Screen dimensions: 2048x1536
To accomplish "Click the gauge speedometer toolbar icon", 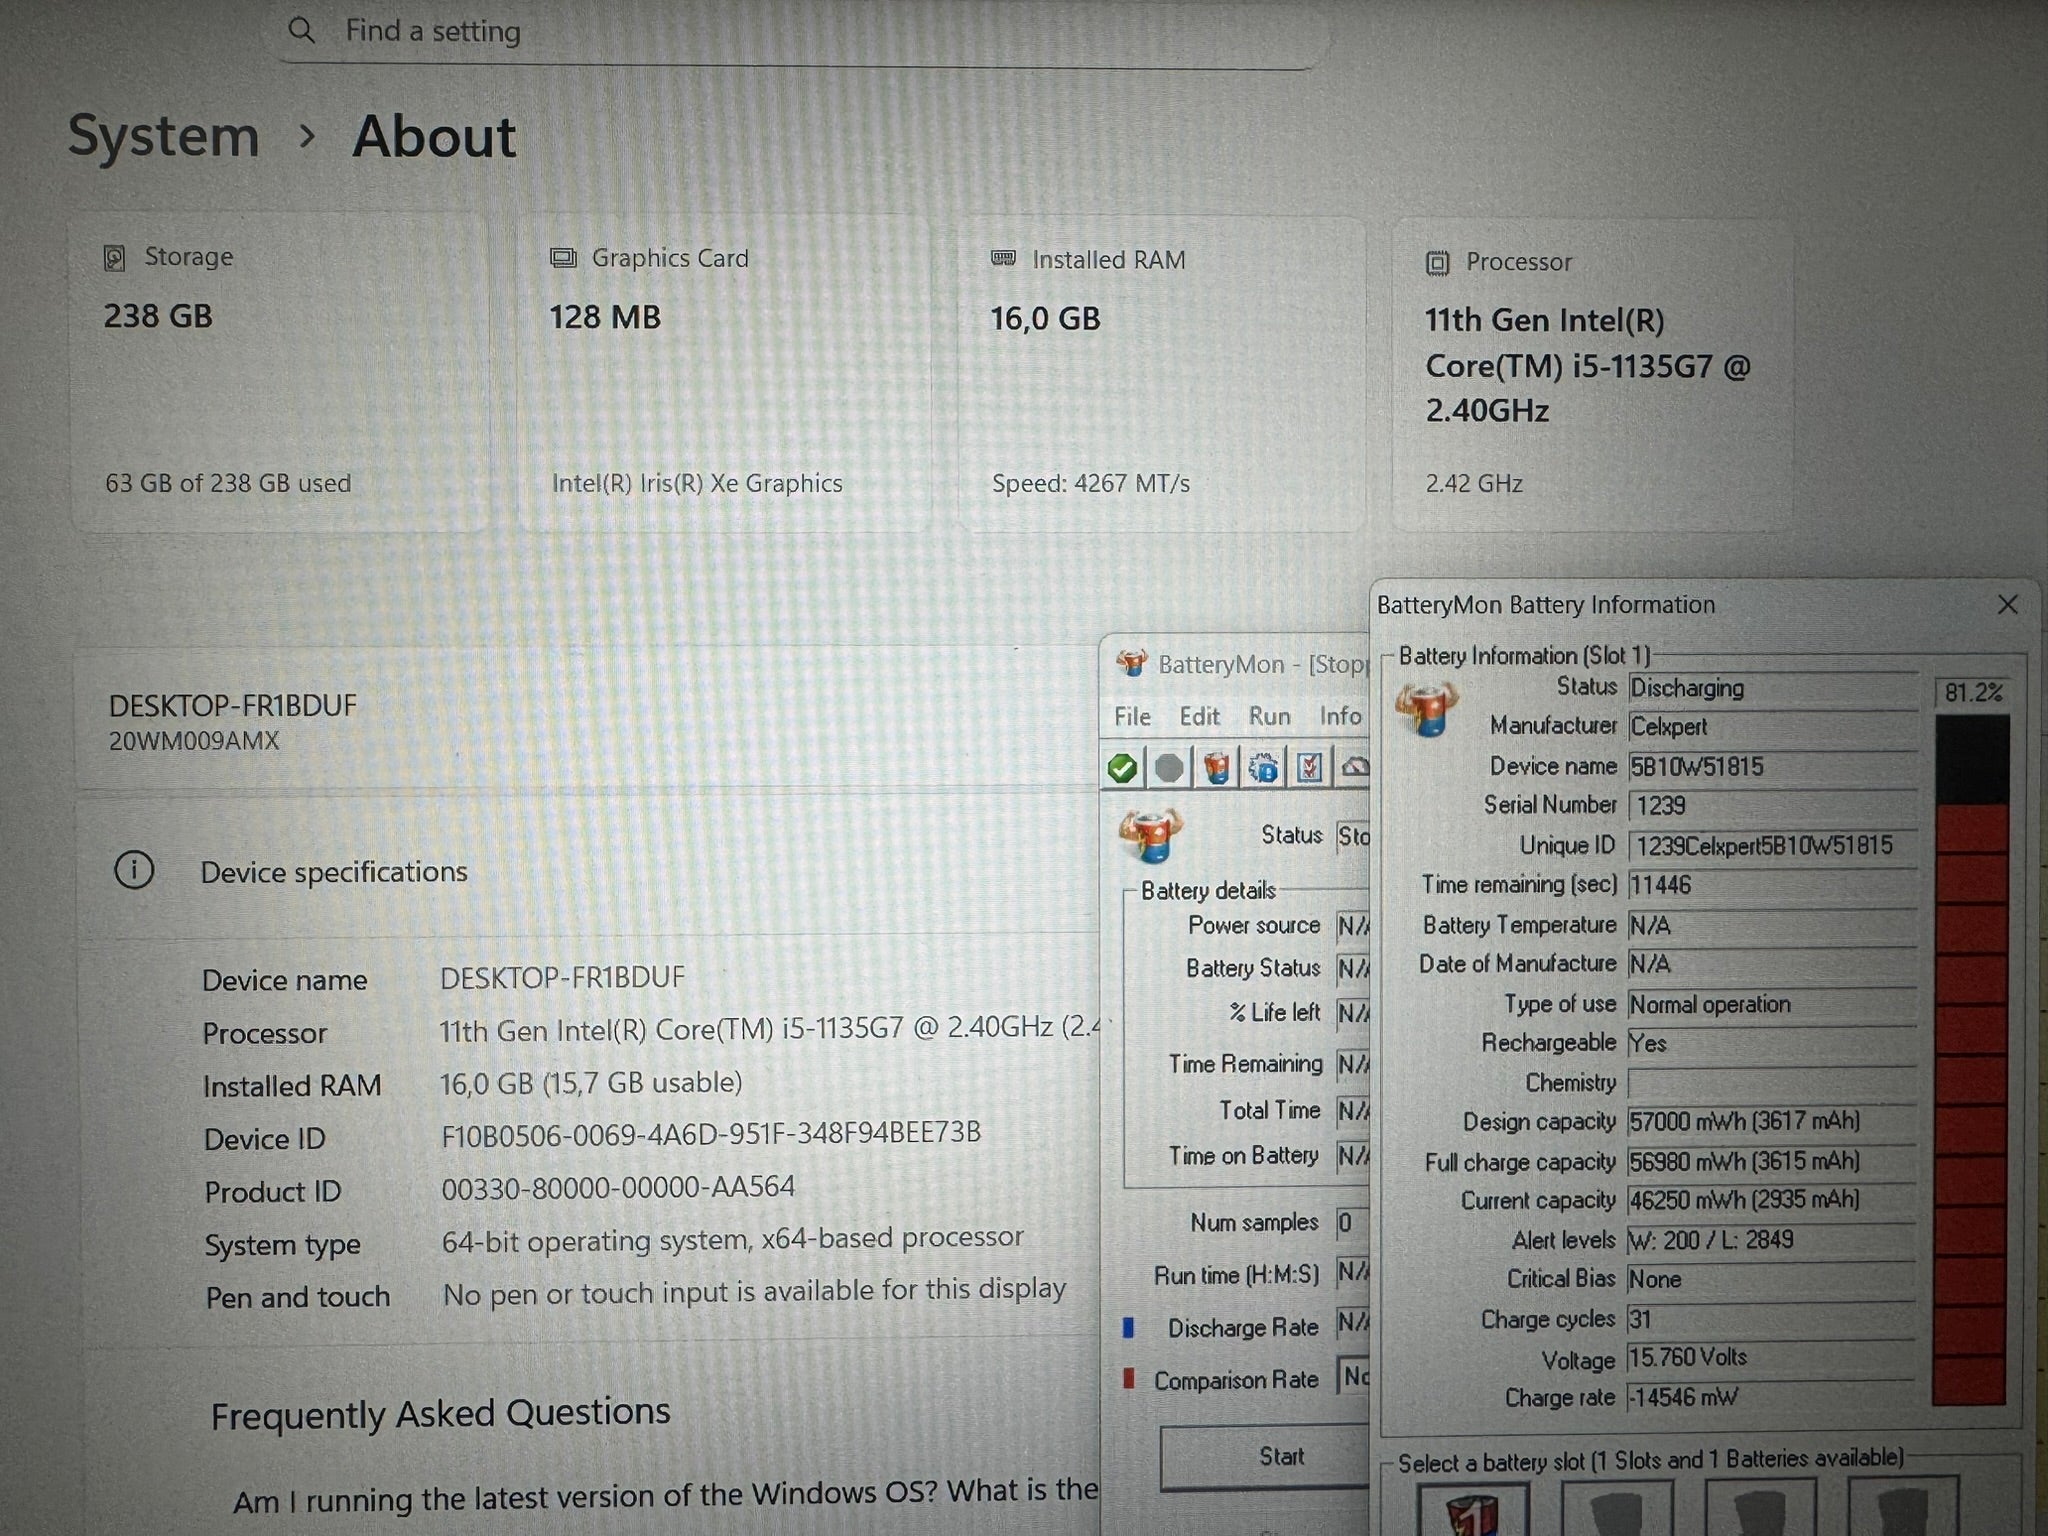I will [x=1355, y=768].
